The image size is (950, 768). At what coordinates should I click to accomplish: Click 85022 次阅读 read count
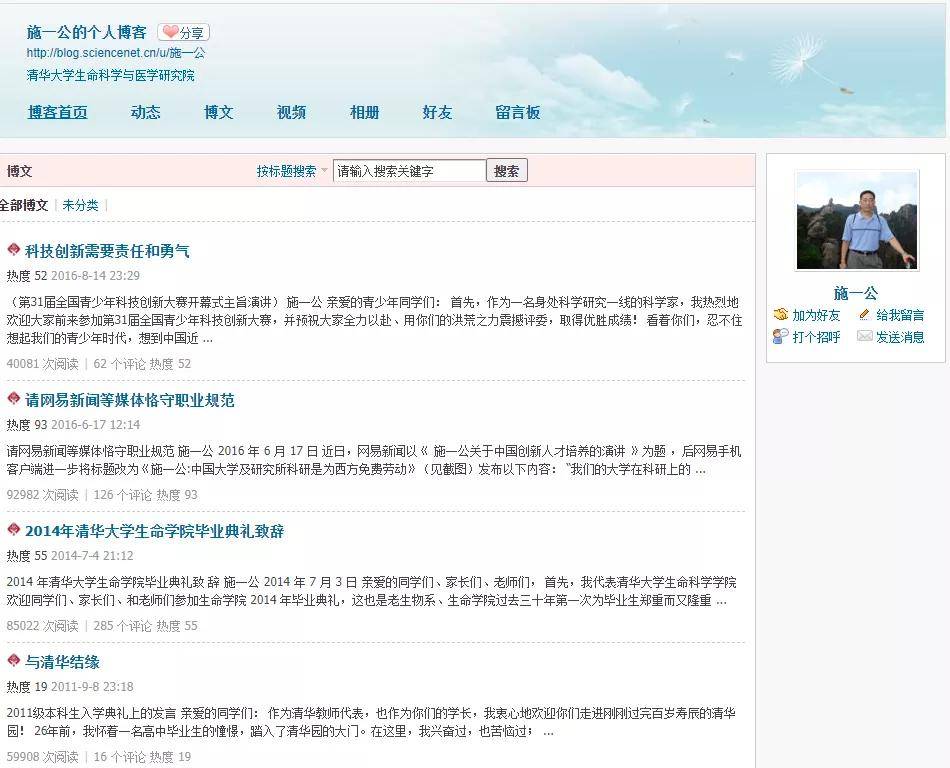coord(42,625)
